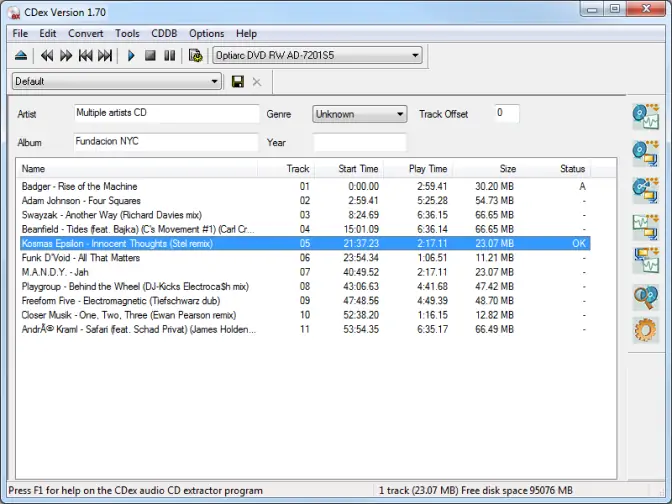Sort by the Play Time column header
The height and width of the screenshot is (504, 672).
pyautogui.click(x=418, y=168)
